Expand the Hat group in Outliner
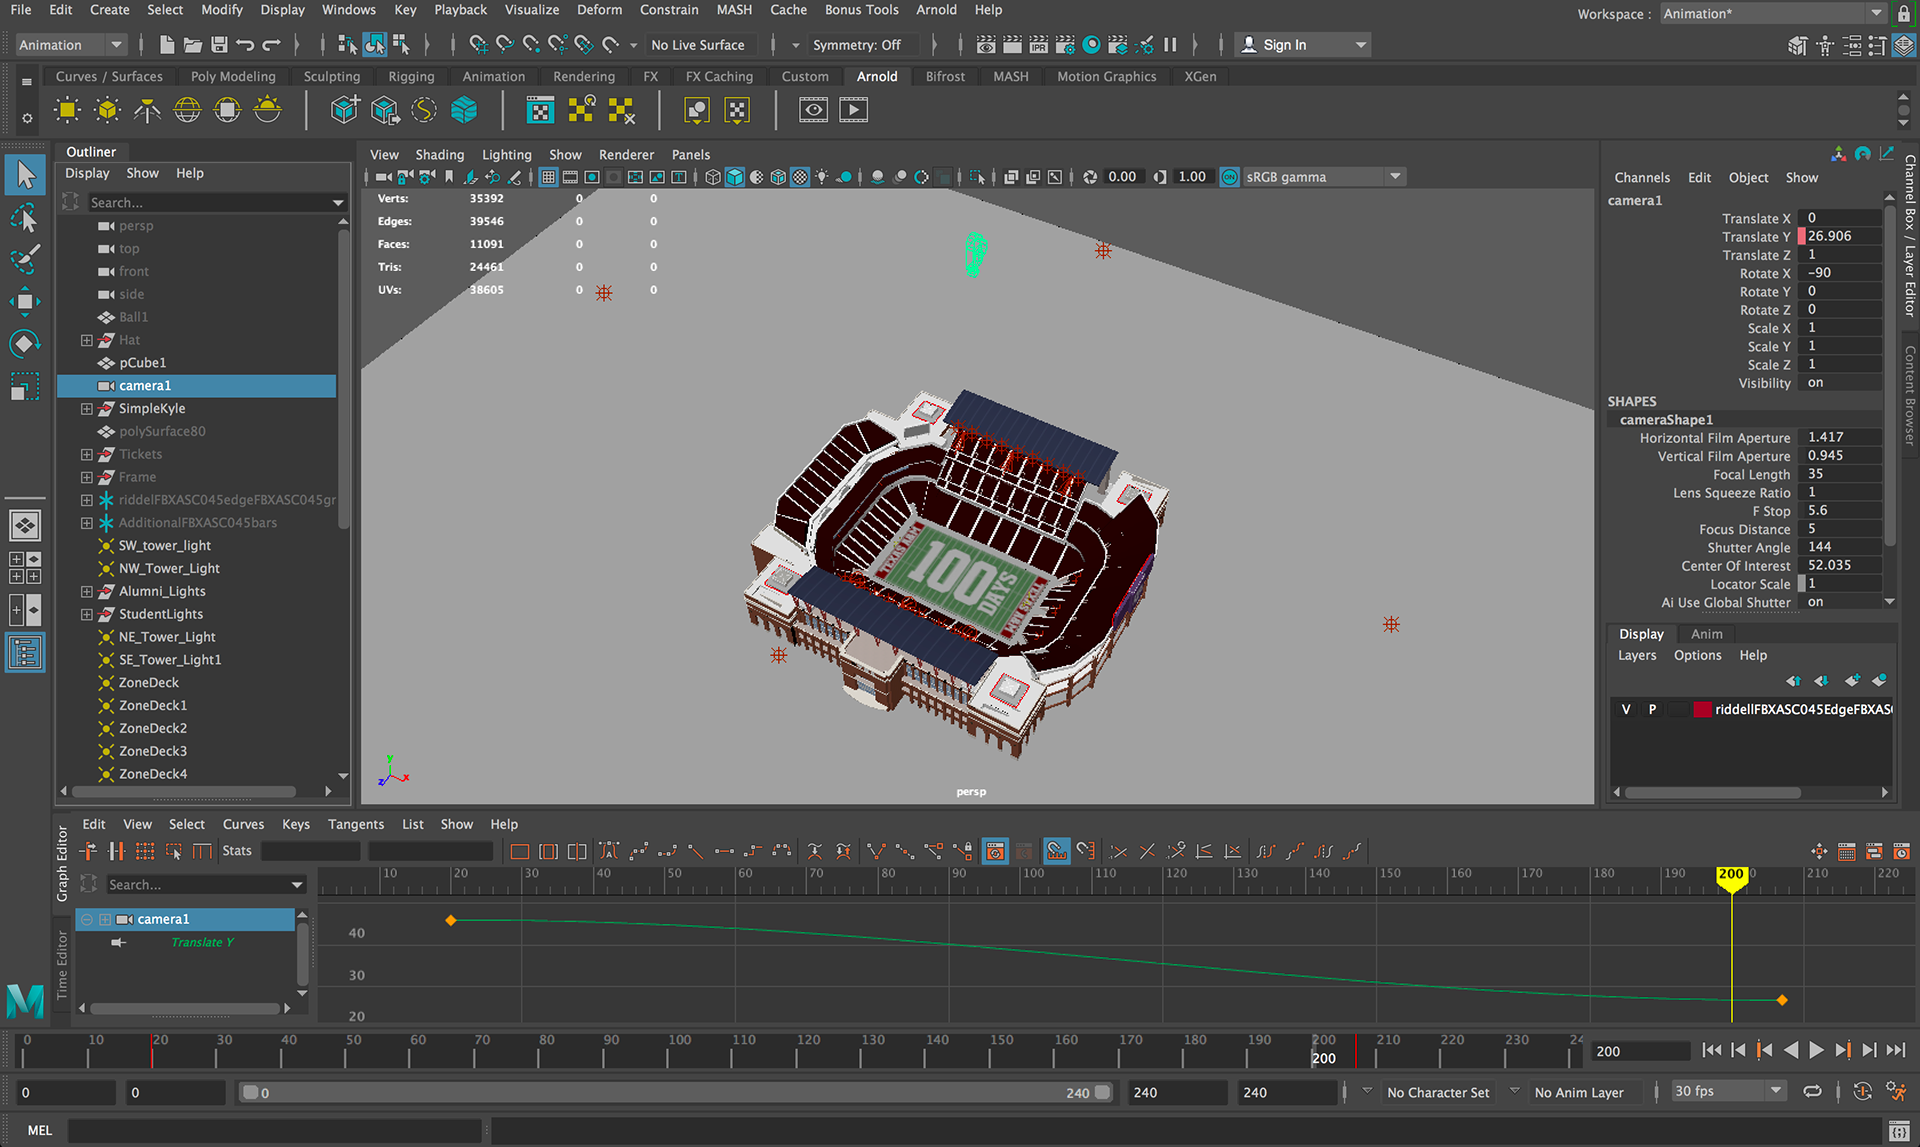The height and width of the screenshot is (1147, 1920). [x=87, y=340]
